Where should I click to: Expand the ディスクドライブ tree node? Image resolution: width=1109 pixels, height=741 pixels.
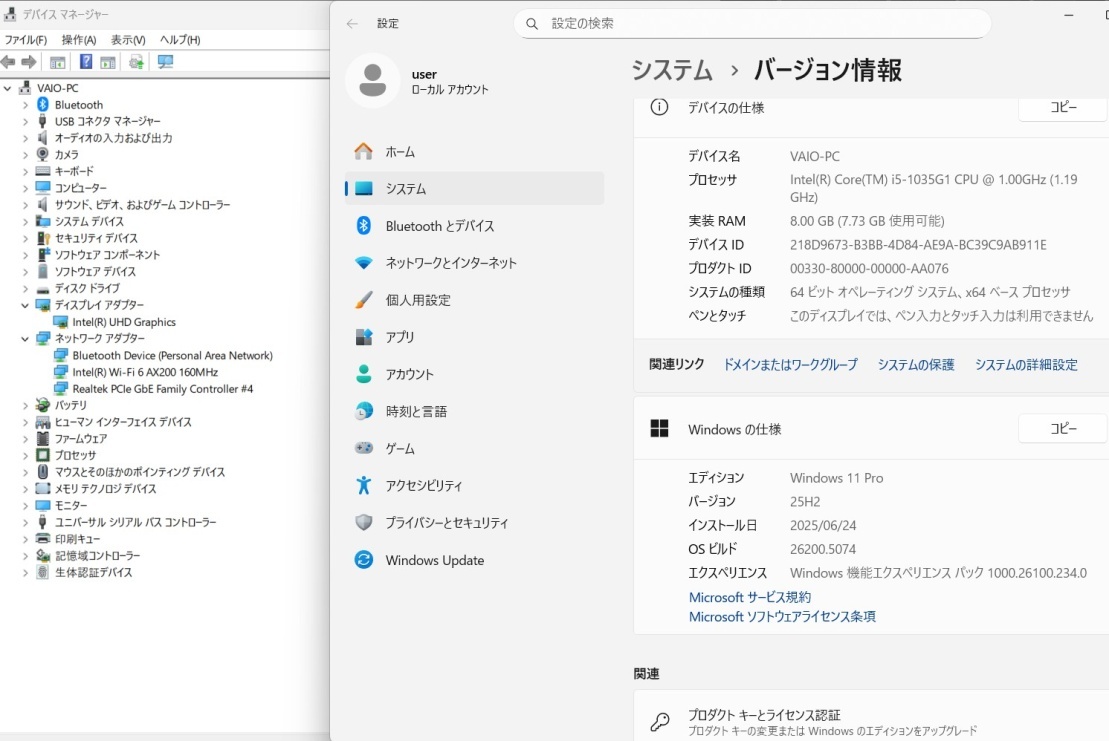click(24, 288)
